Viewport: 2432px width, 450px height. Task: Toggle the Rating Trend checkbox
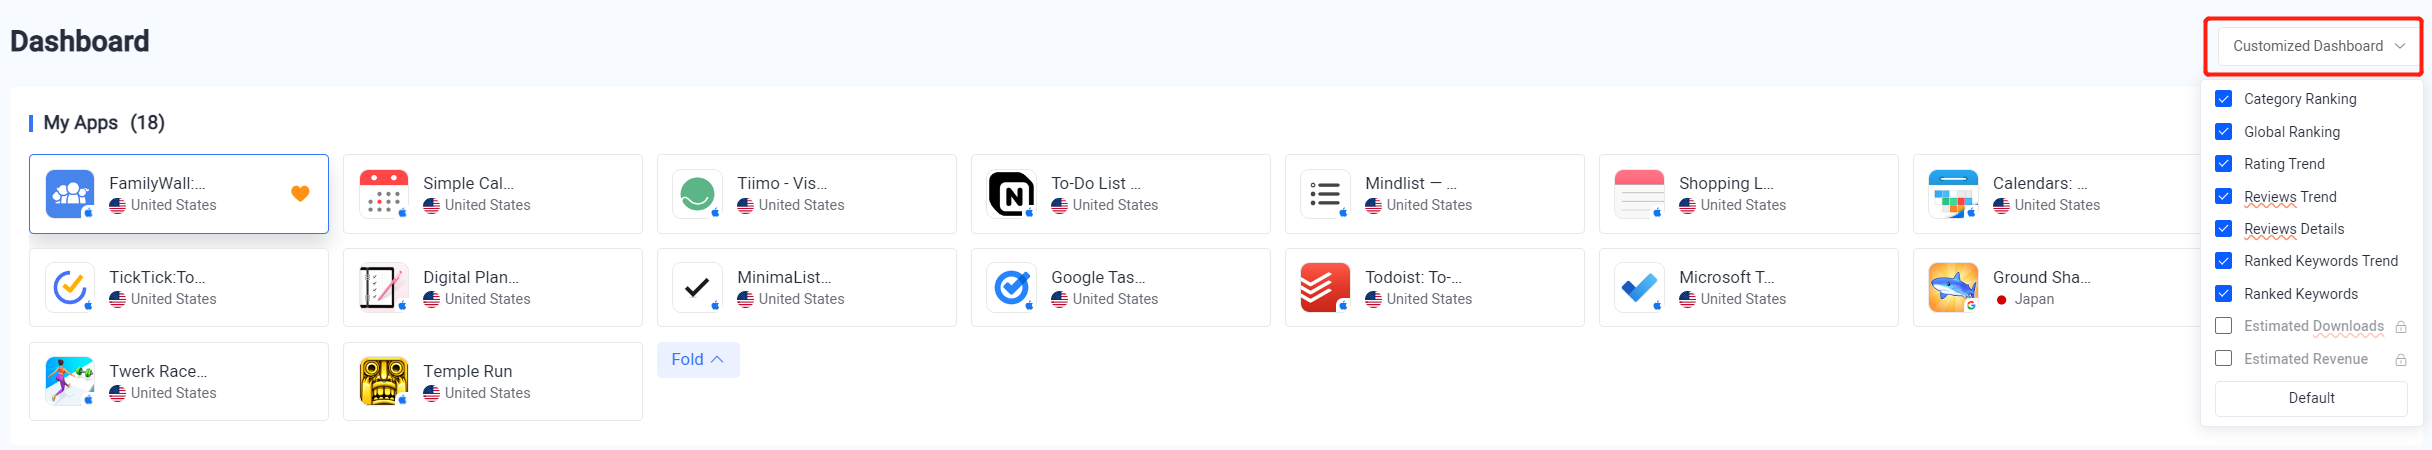click(x=2224, y=164)
